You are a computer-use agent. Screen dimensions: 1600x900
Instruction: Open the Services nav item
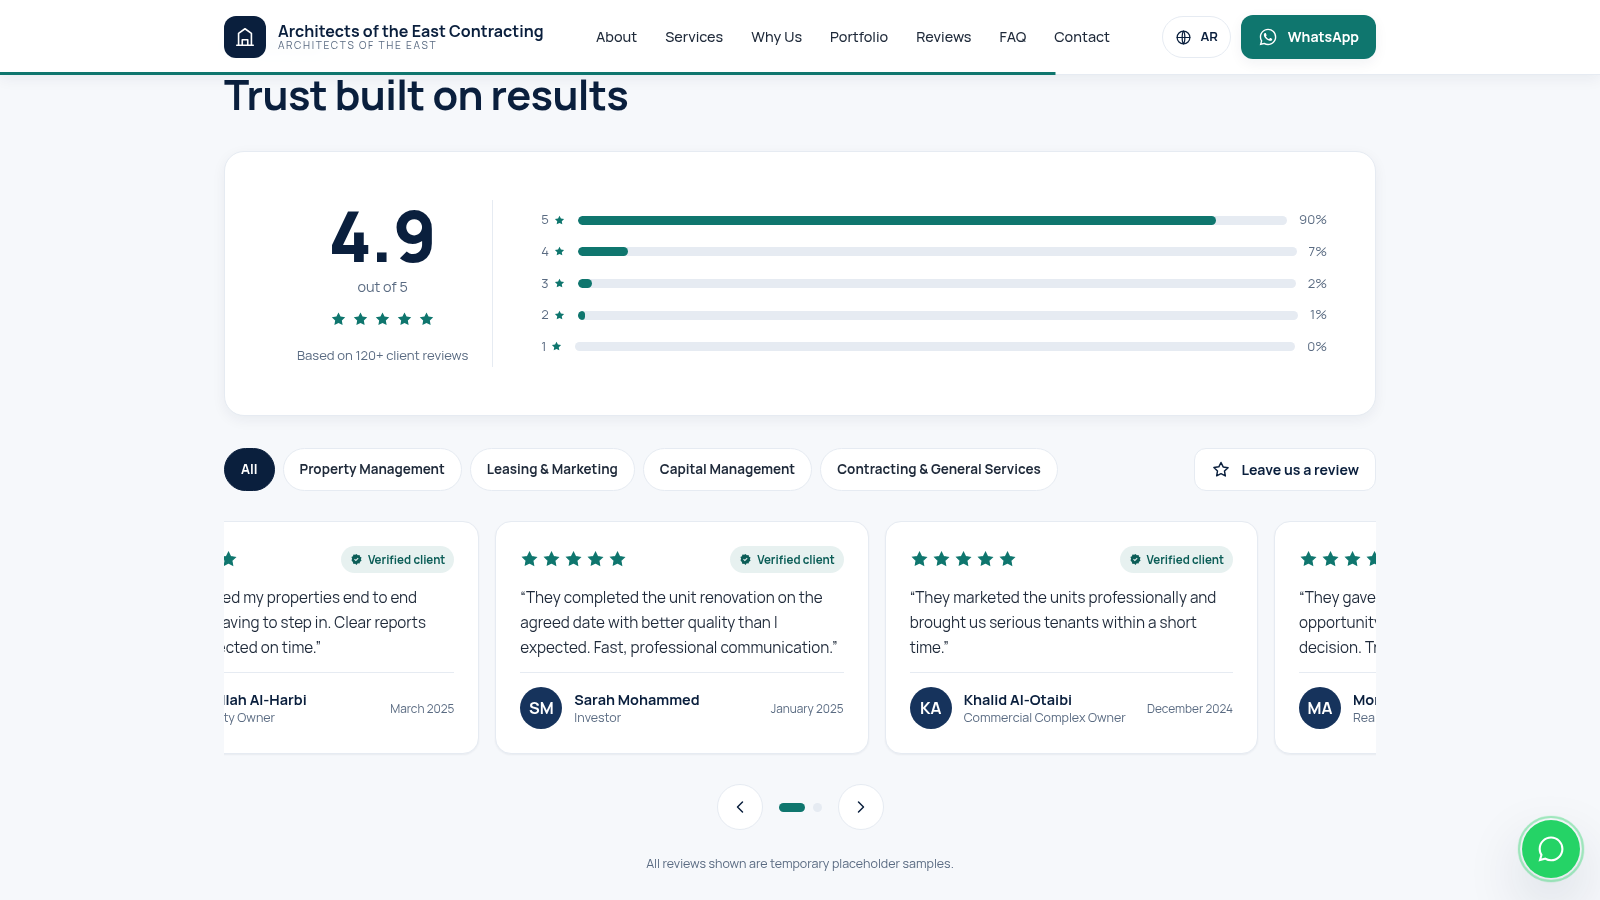[x=694, y=37]
